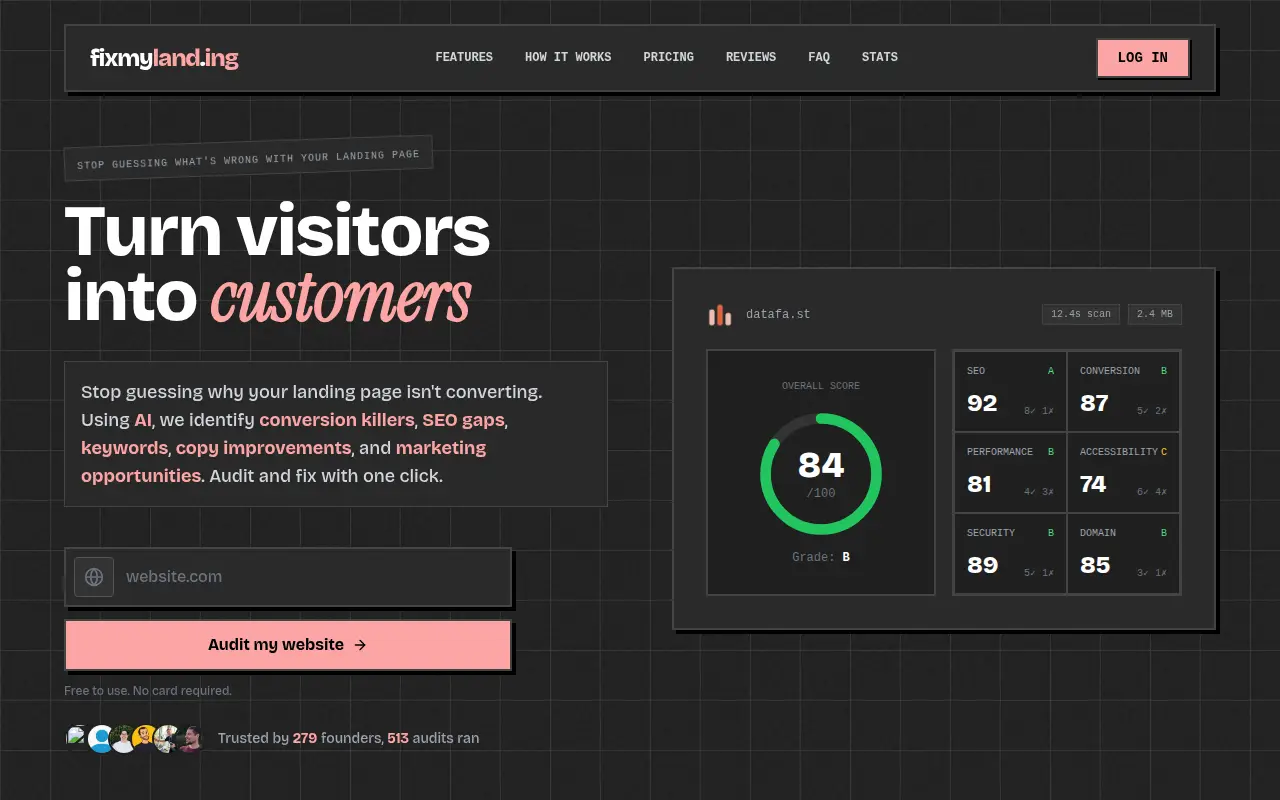The height and width of the screenshot is (800, 1280).
Task: Select Stats in navigation bar
Action: click(880, 57)
